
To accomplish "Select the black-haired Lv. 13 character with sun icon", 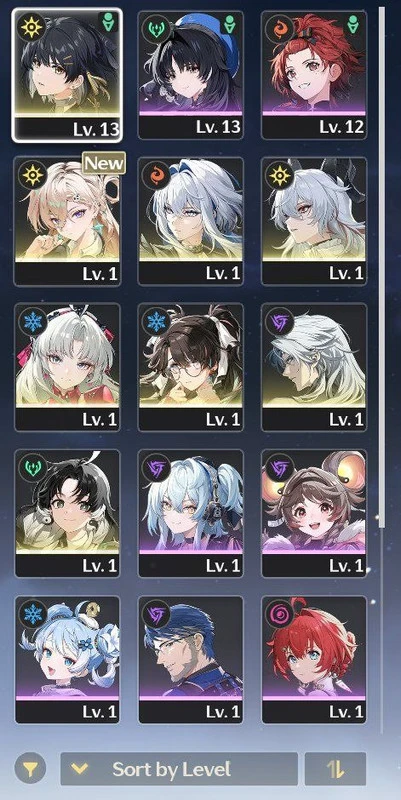I will point(67,75).
